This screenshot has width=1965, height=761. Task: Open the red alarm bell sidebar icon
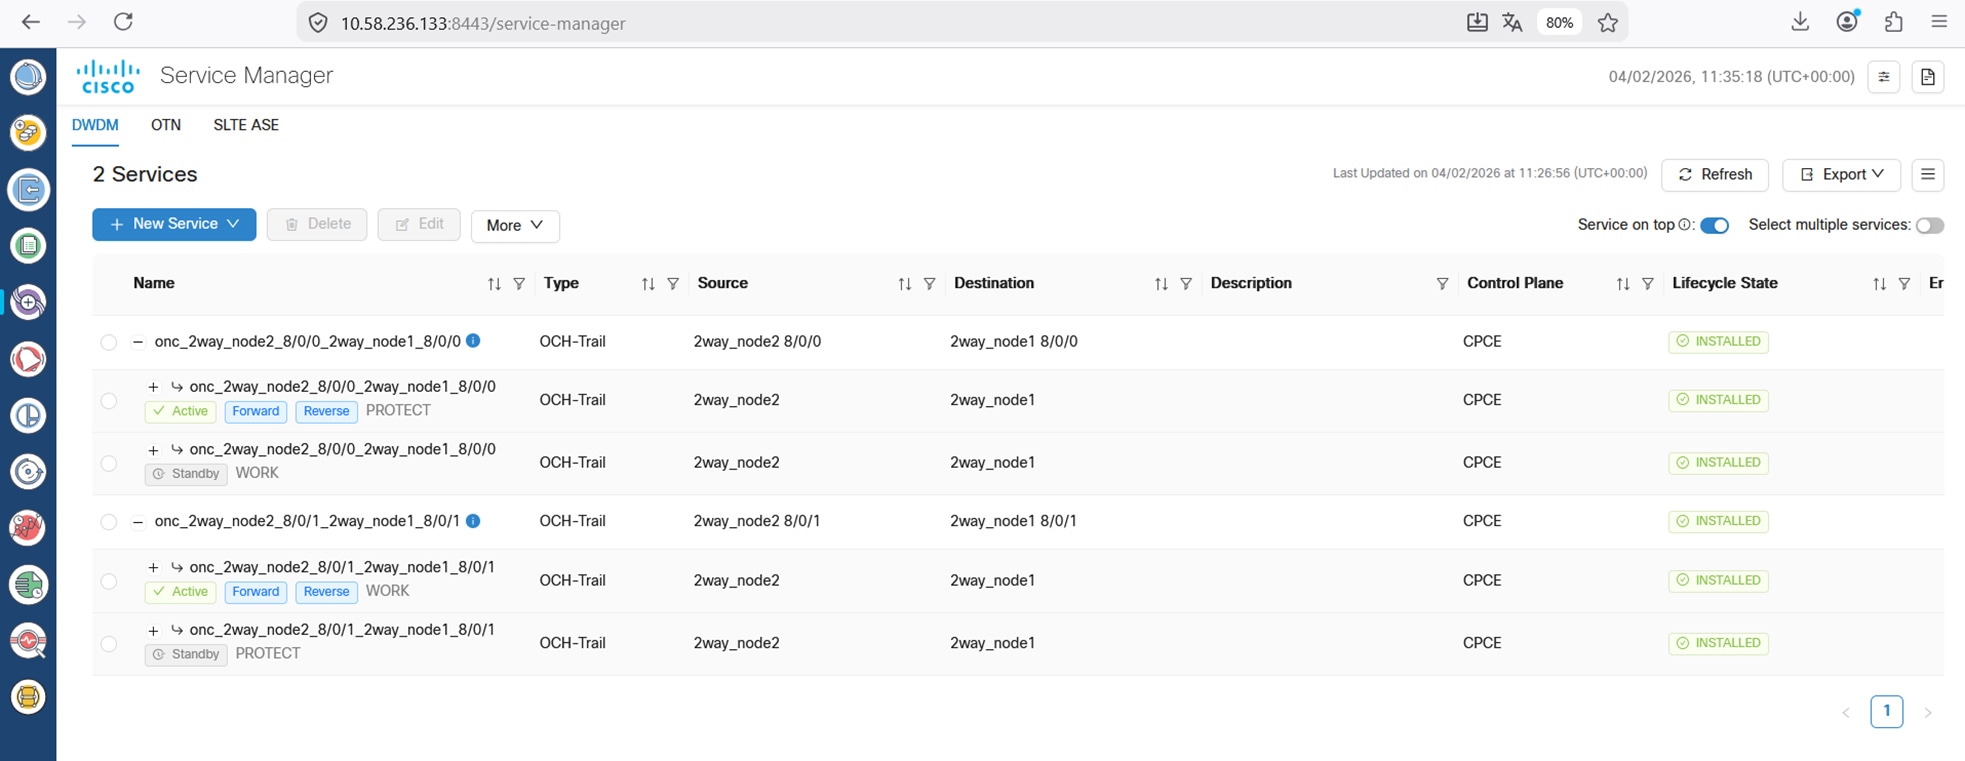coord(28,359)
